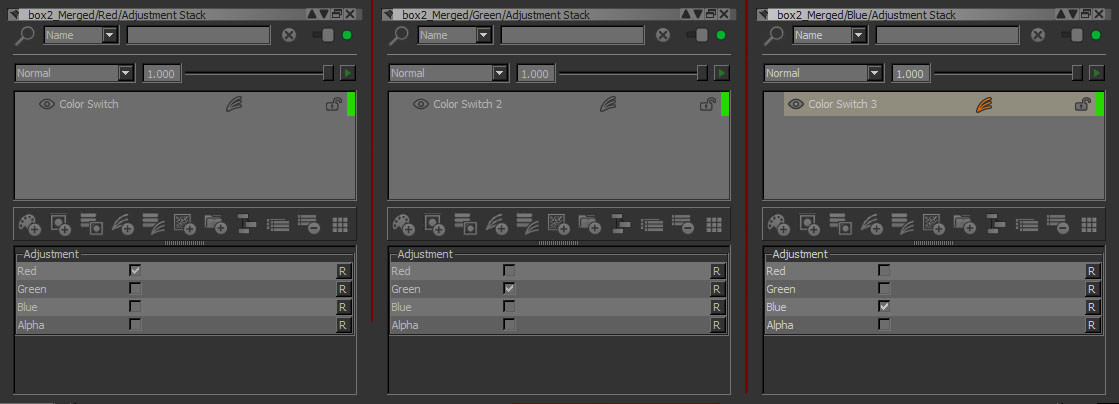Image resolution: width=1119 pixels, height=404 pixels.
Task: Enable Alpha checkbox in Blue stack
Action: pyautogui.click(x=884, y=324)
